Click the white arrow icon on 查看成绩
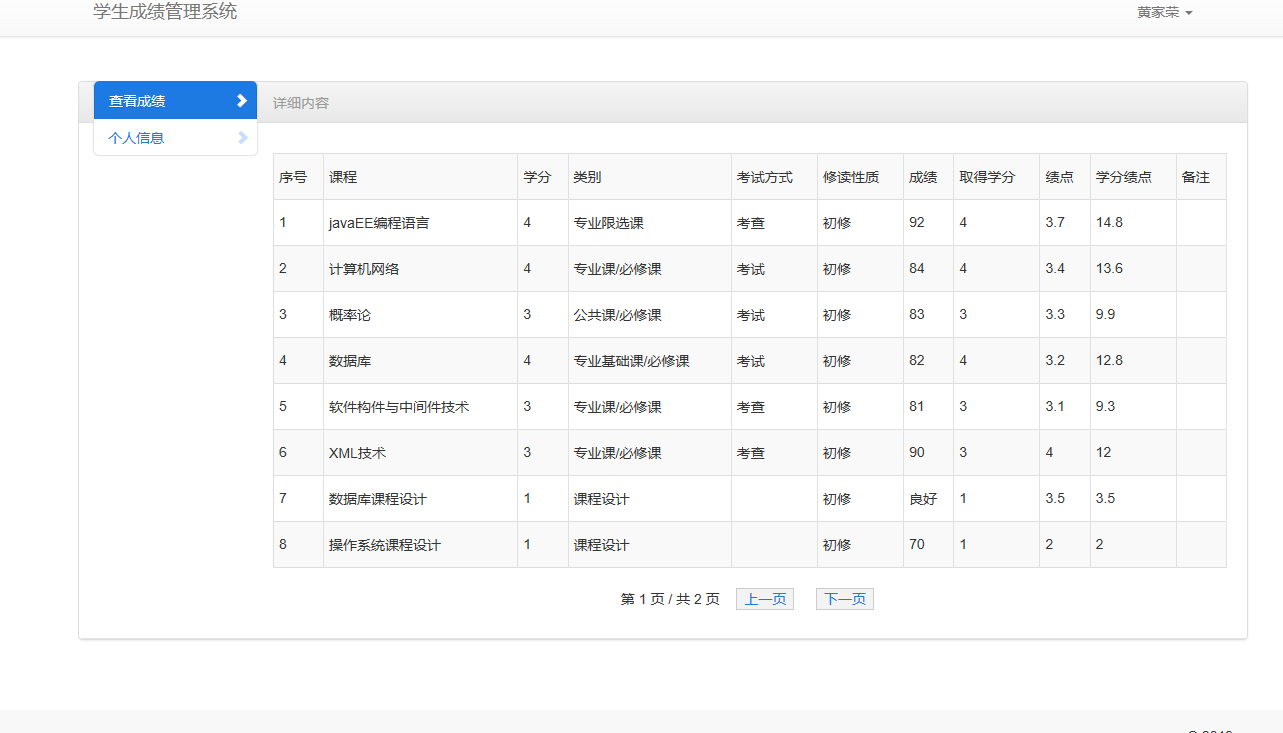Screen dimensions: 1283x733 coord(240,100)
